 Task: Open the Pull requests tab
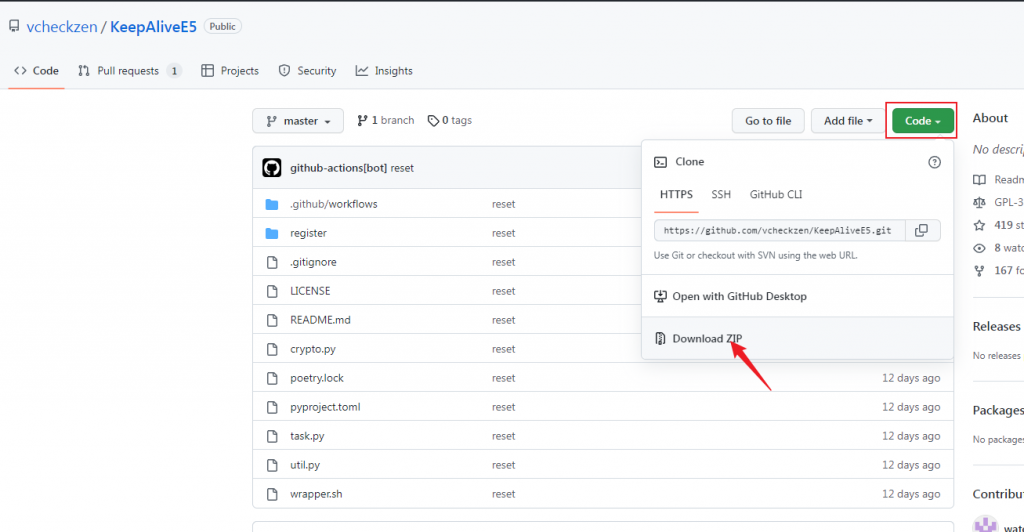tap(129, 71)
